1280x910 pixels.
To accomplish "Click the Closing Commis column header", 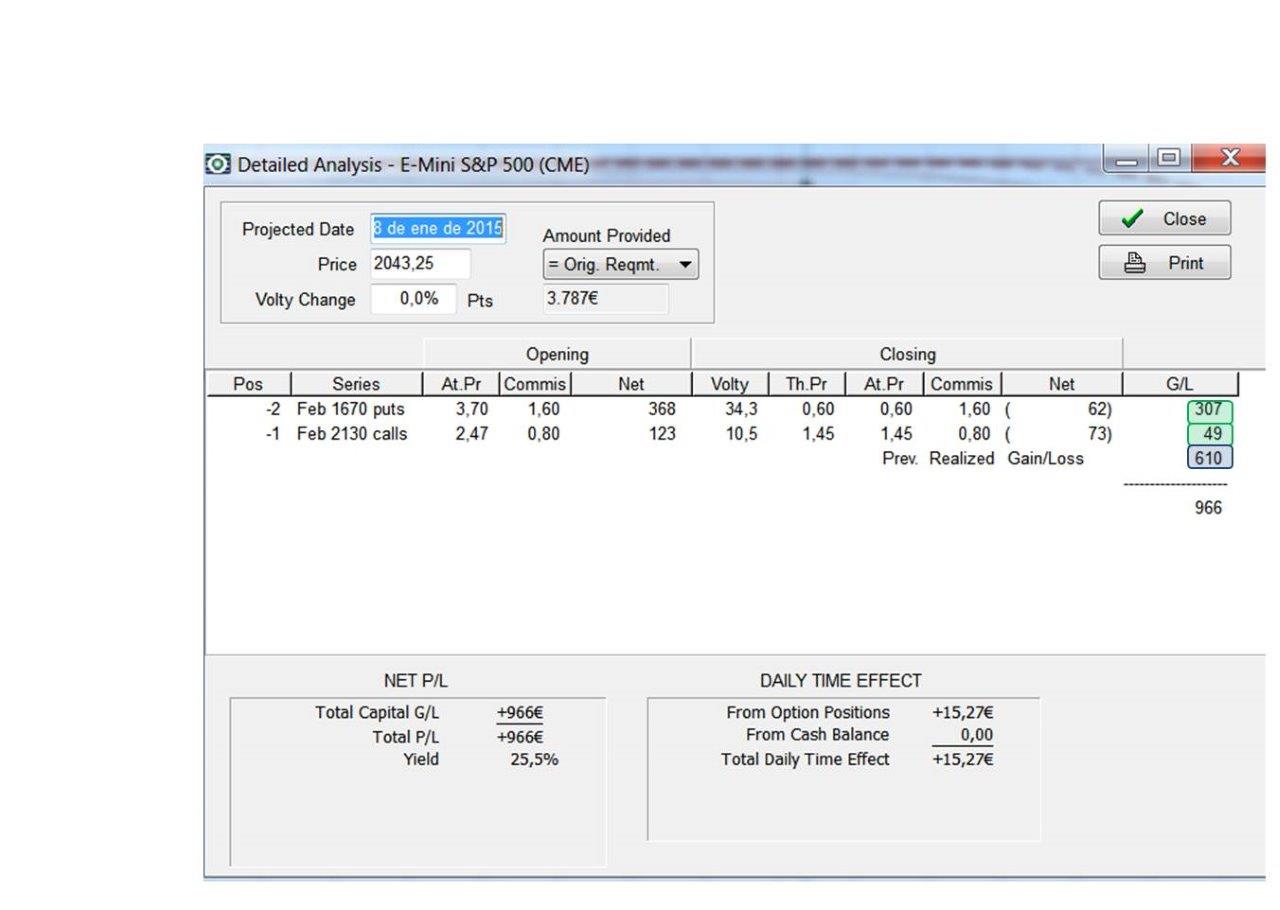I will click(x=961, y=384).
